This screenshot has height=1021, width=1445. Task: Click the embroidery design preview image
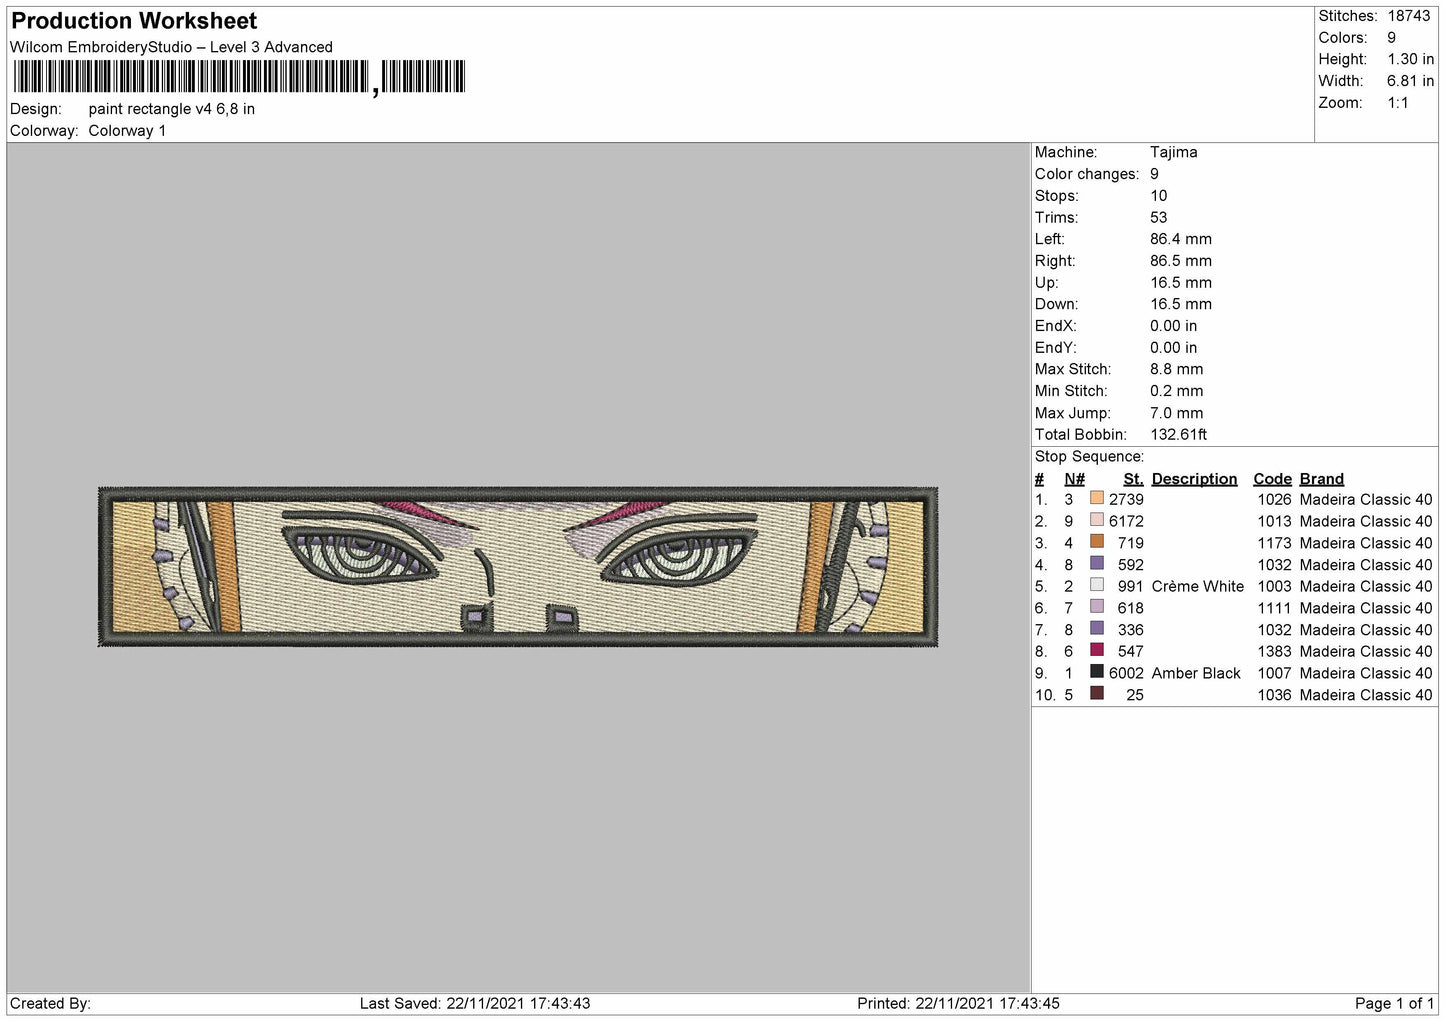[518, 567]
